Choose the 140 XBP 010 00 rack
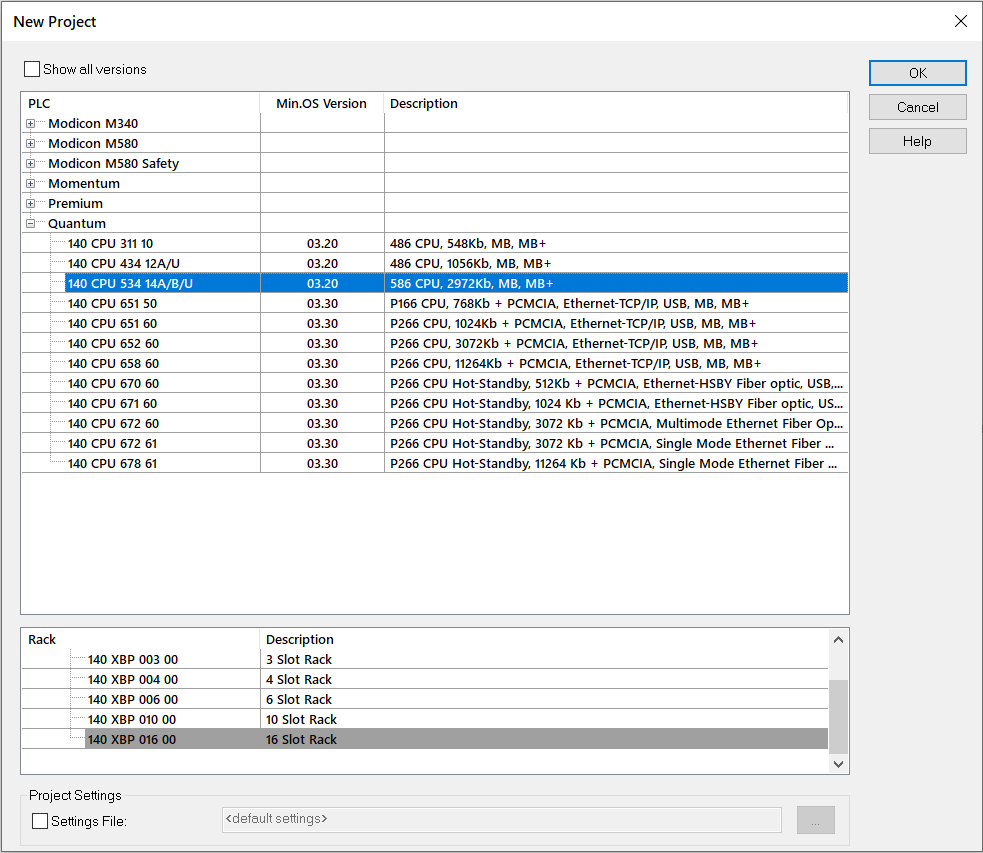This screenshot has width=983, height=853. (424, 720)
